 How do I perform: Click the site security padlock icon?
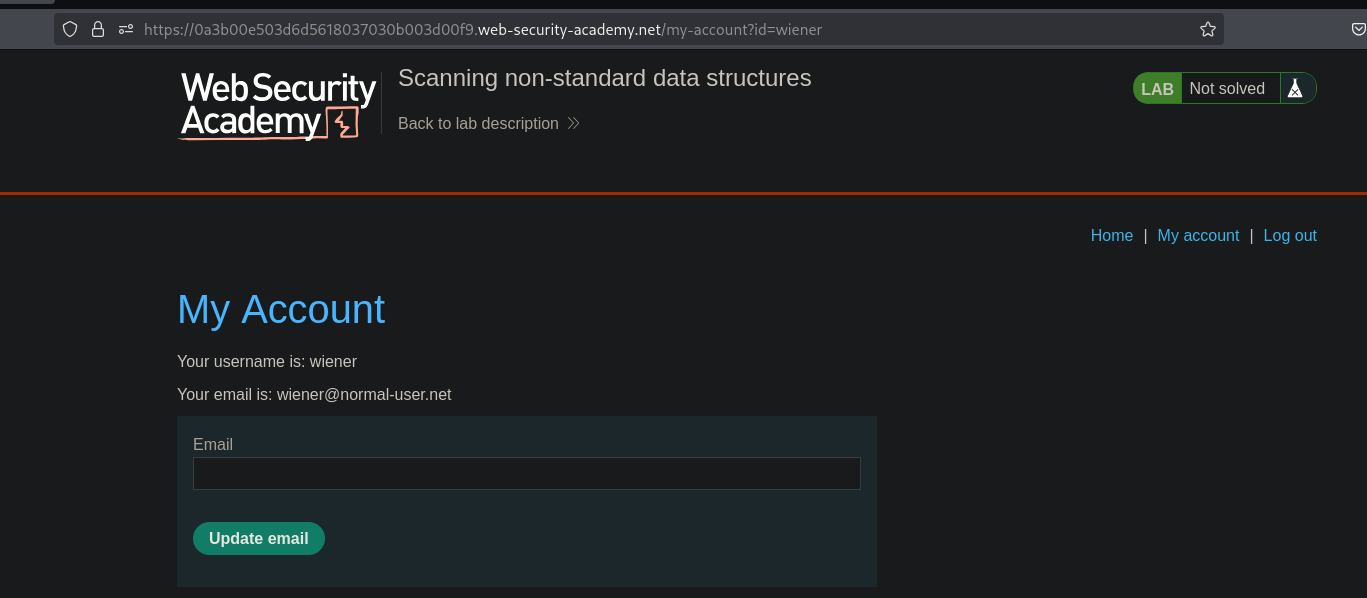[x=98, y=29]
